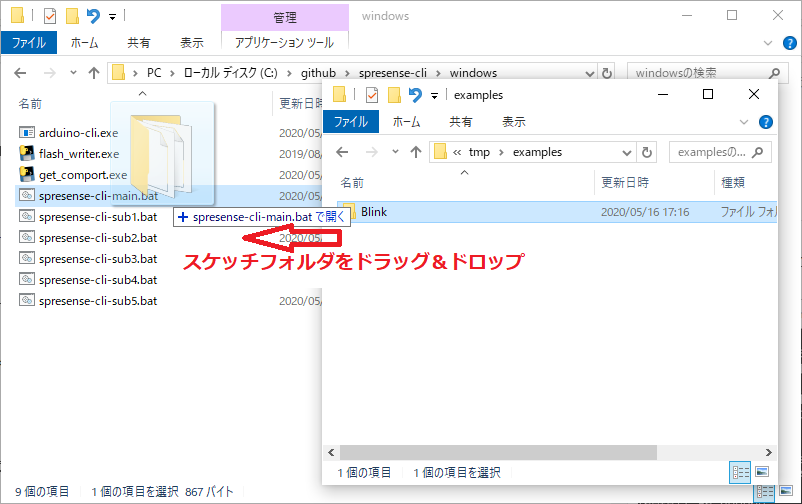The image size is (802, 504).
Task: Open recent locations dropdown in the examples window
Action: tap(395, 151)
